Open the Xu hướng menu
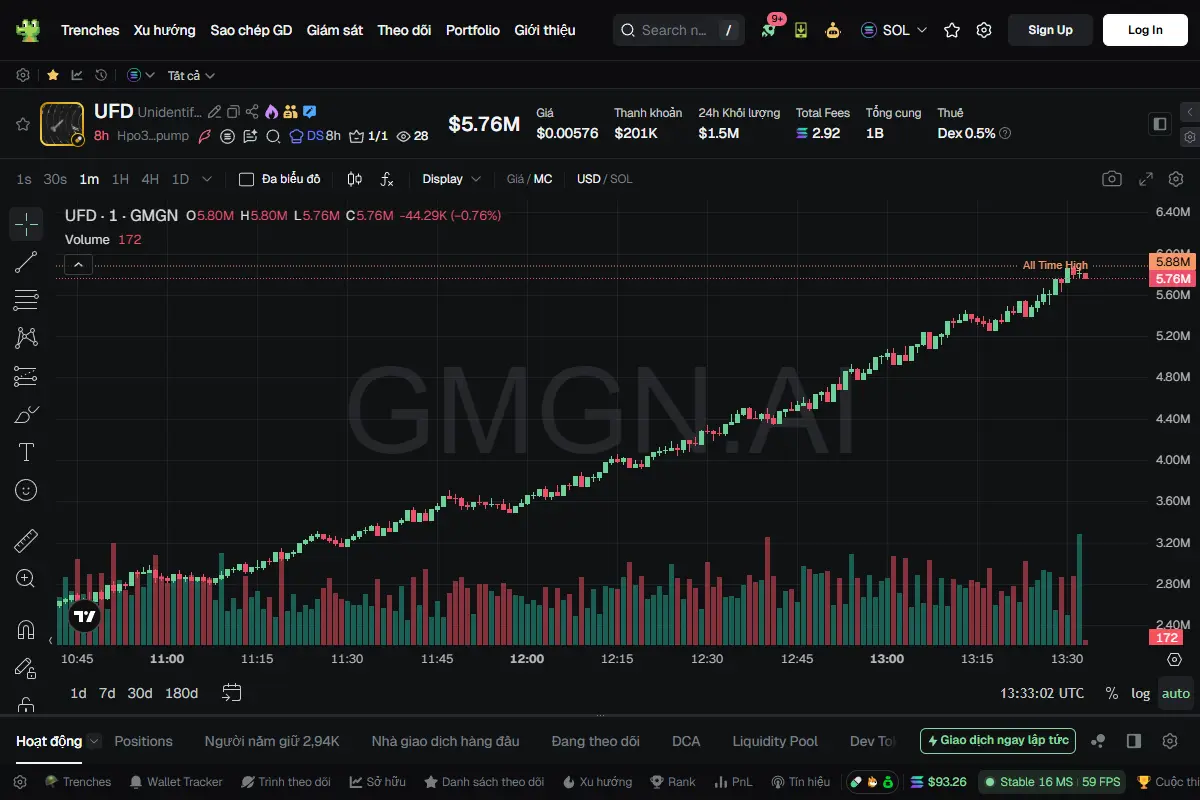 click(165, 30)
